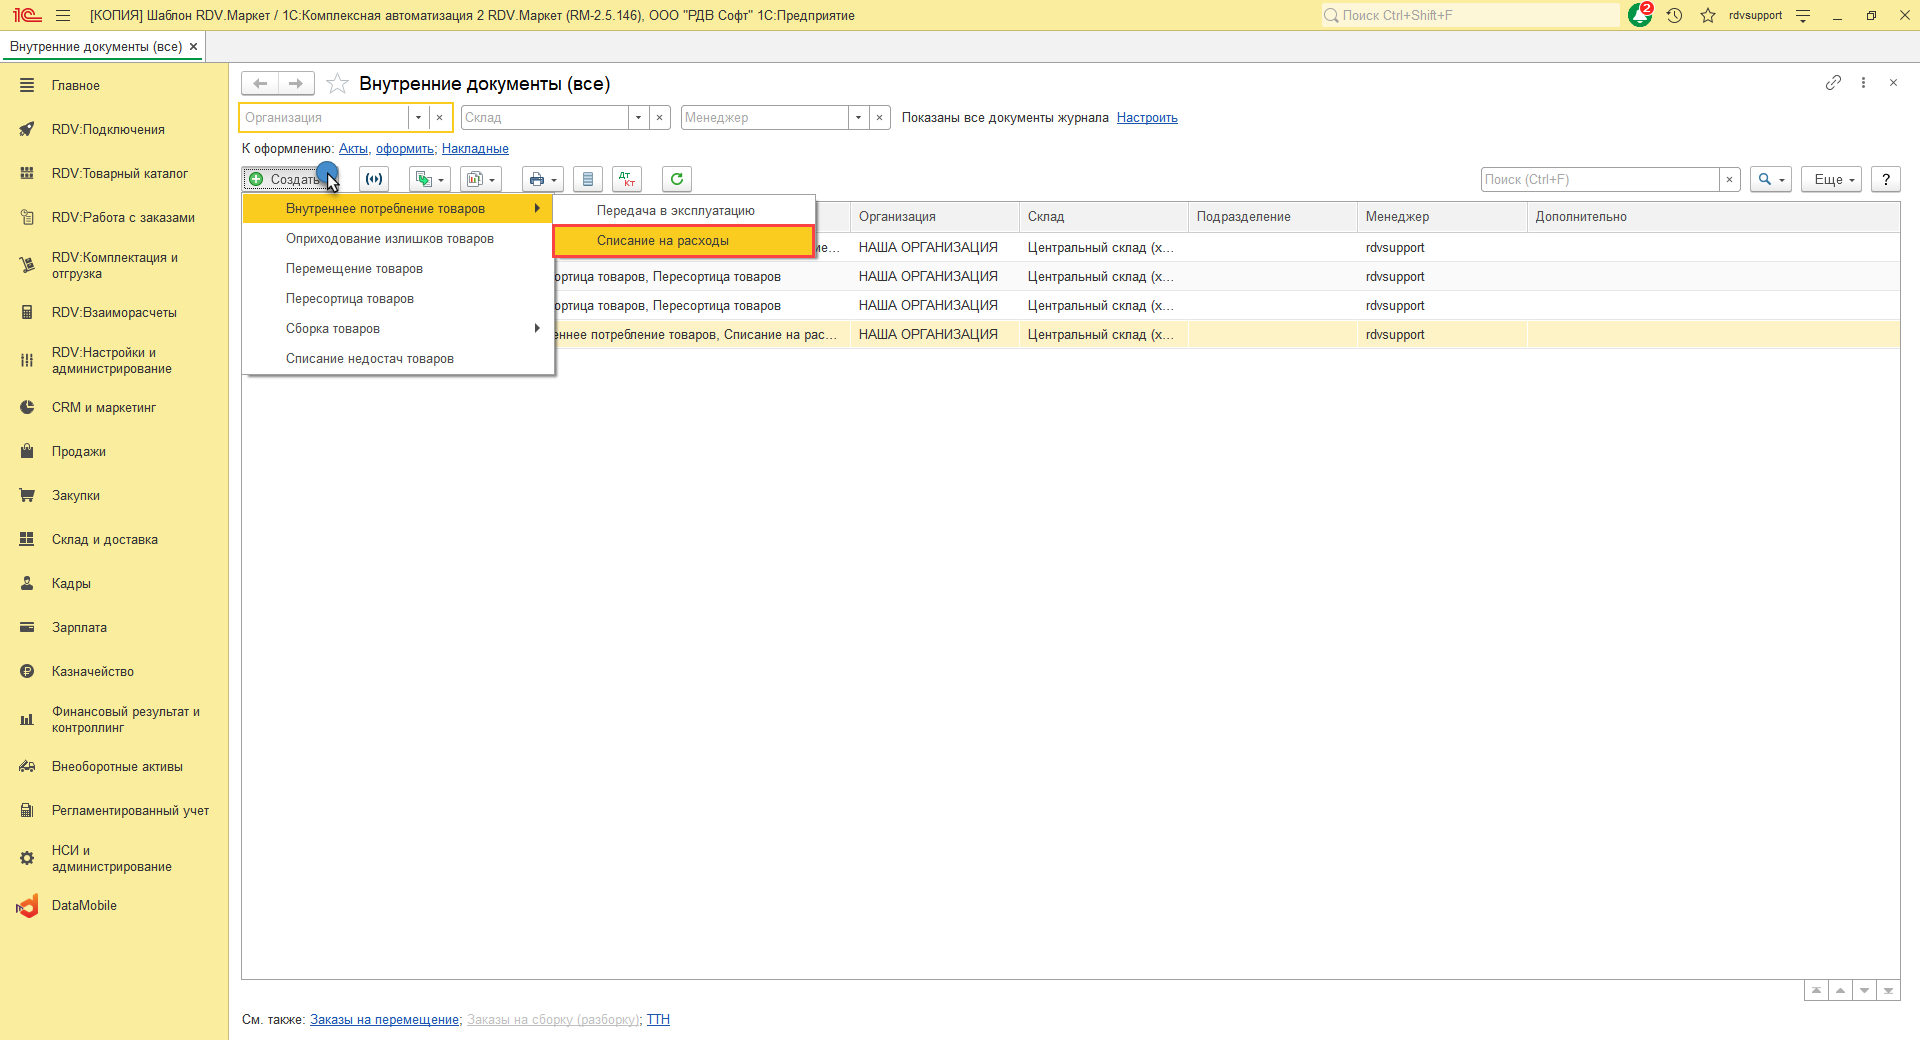Viewport: 1920px width, 1040px height.
Task: Open DataMobile section in sidebar
Action: point(84,906)
